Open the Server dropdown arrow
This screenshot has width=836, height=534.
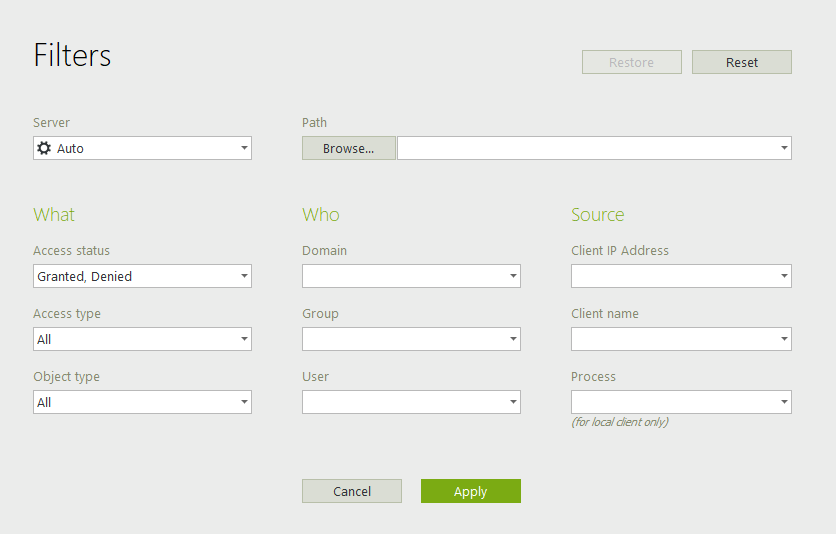coord(244,148)
